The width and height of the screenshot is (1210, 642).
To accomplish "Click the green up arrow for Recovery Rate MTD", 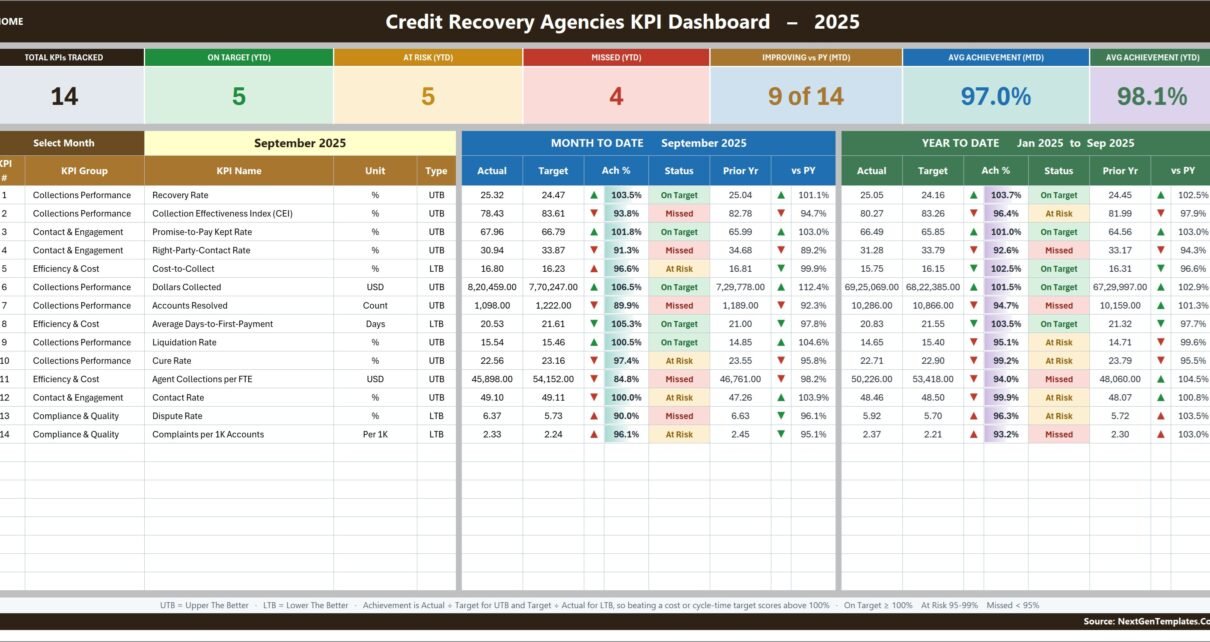I will pyautogui.click(x=594, y=195).
